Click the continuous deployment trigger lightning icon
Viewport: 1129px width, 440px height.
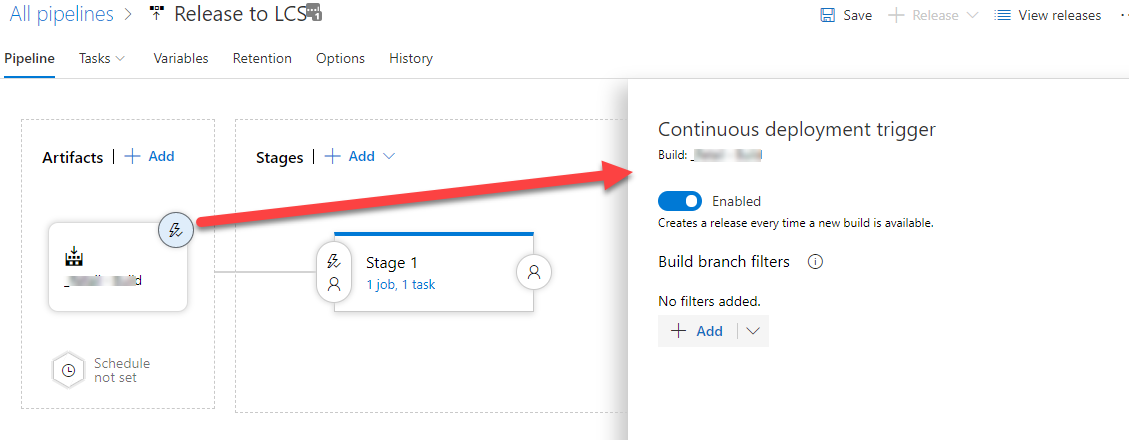[x=176, y=231]
